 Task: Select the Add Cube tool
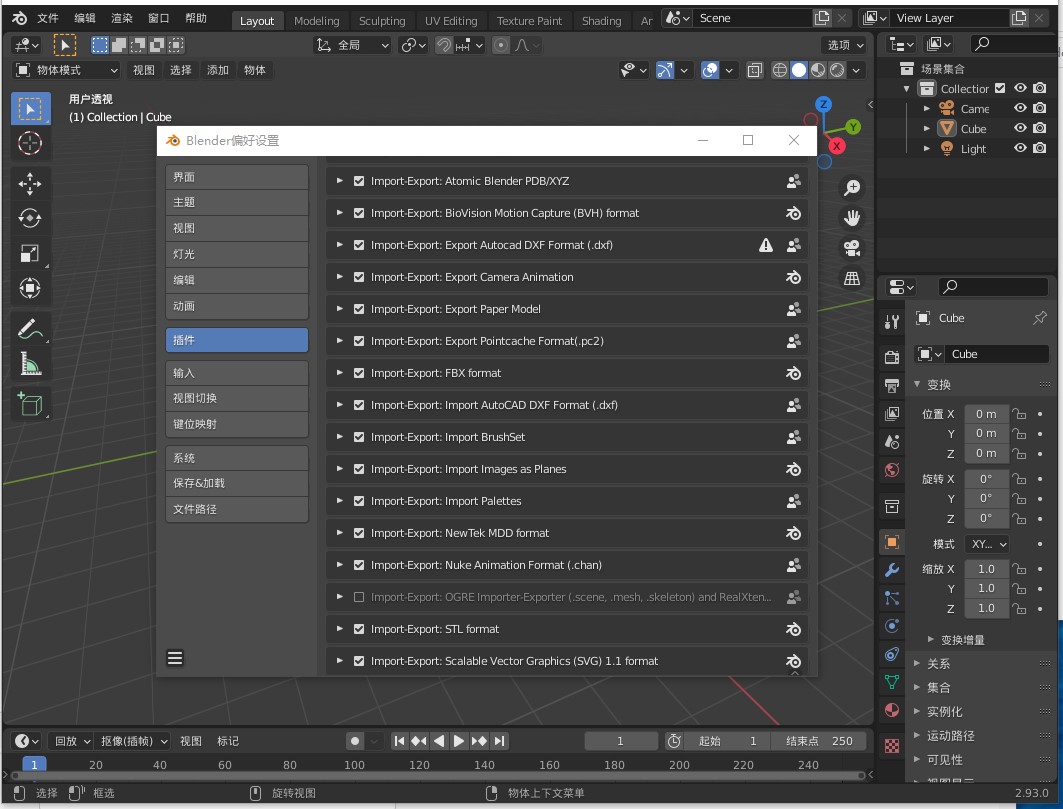coord(30,404)
